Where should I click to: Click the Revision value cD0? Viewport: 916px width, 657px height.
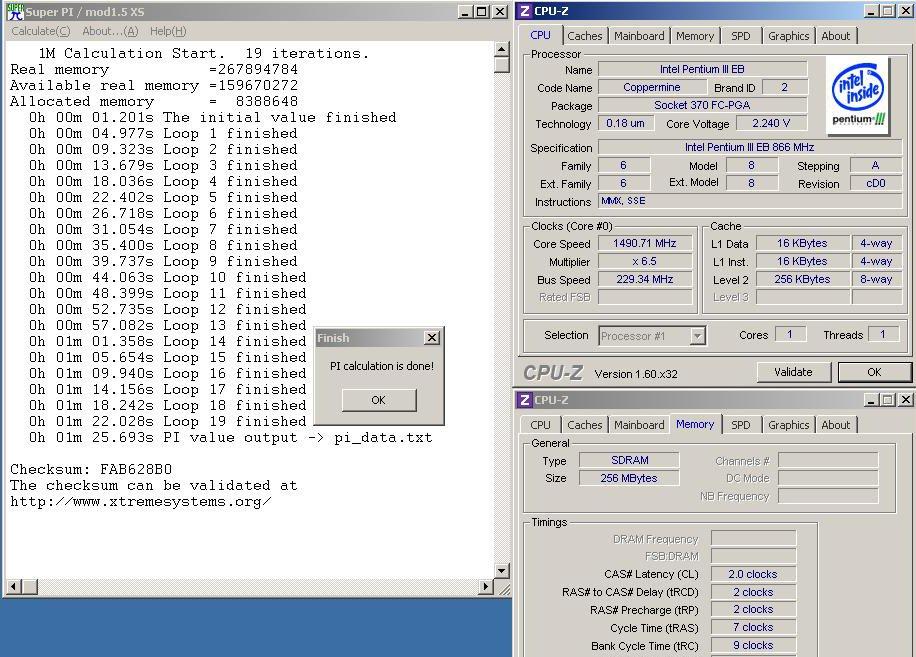875,183
